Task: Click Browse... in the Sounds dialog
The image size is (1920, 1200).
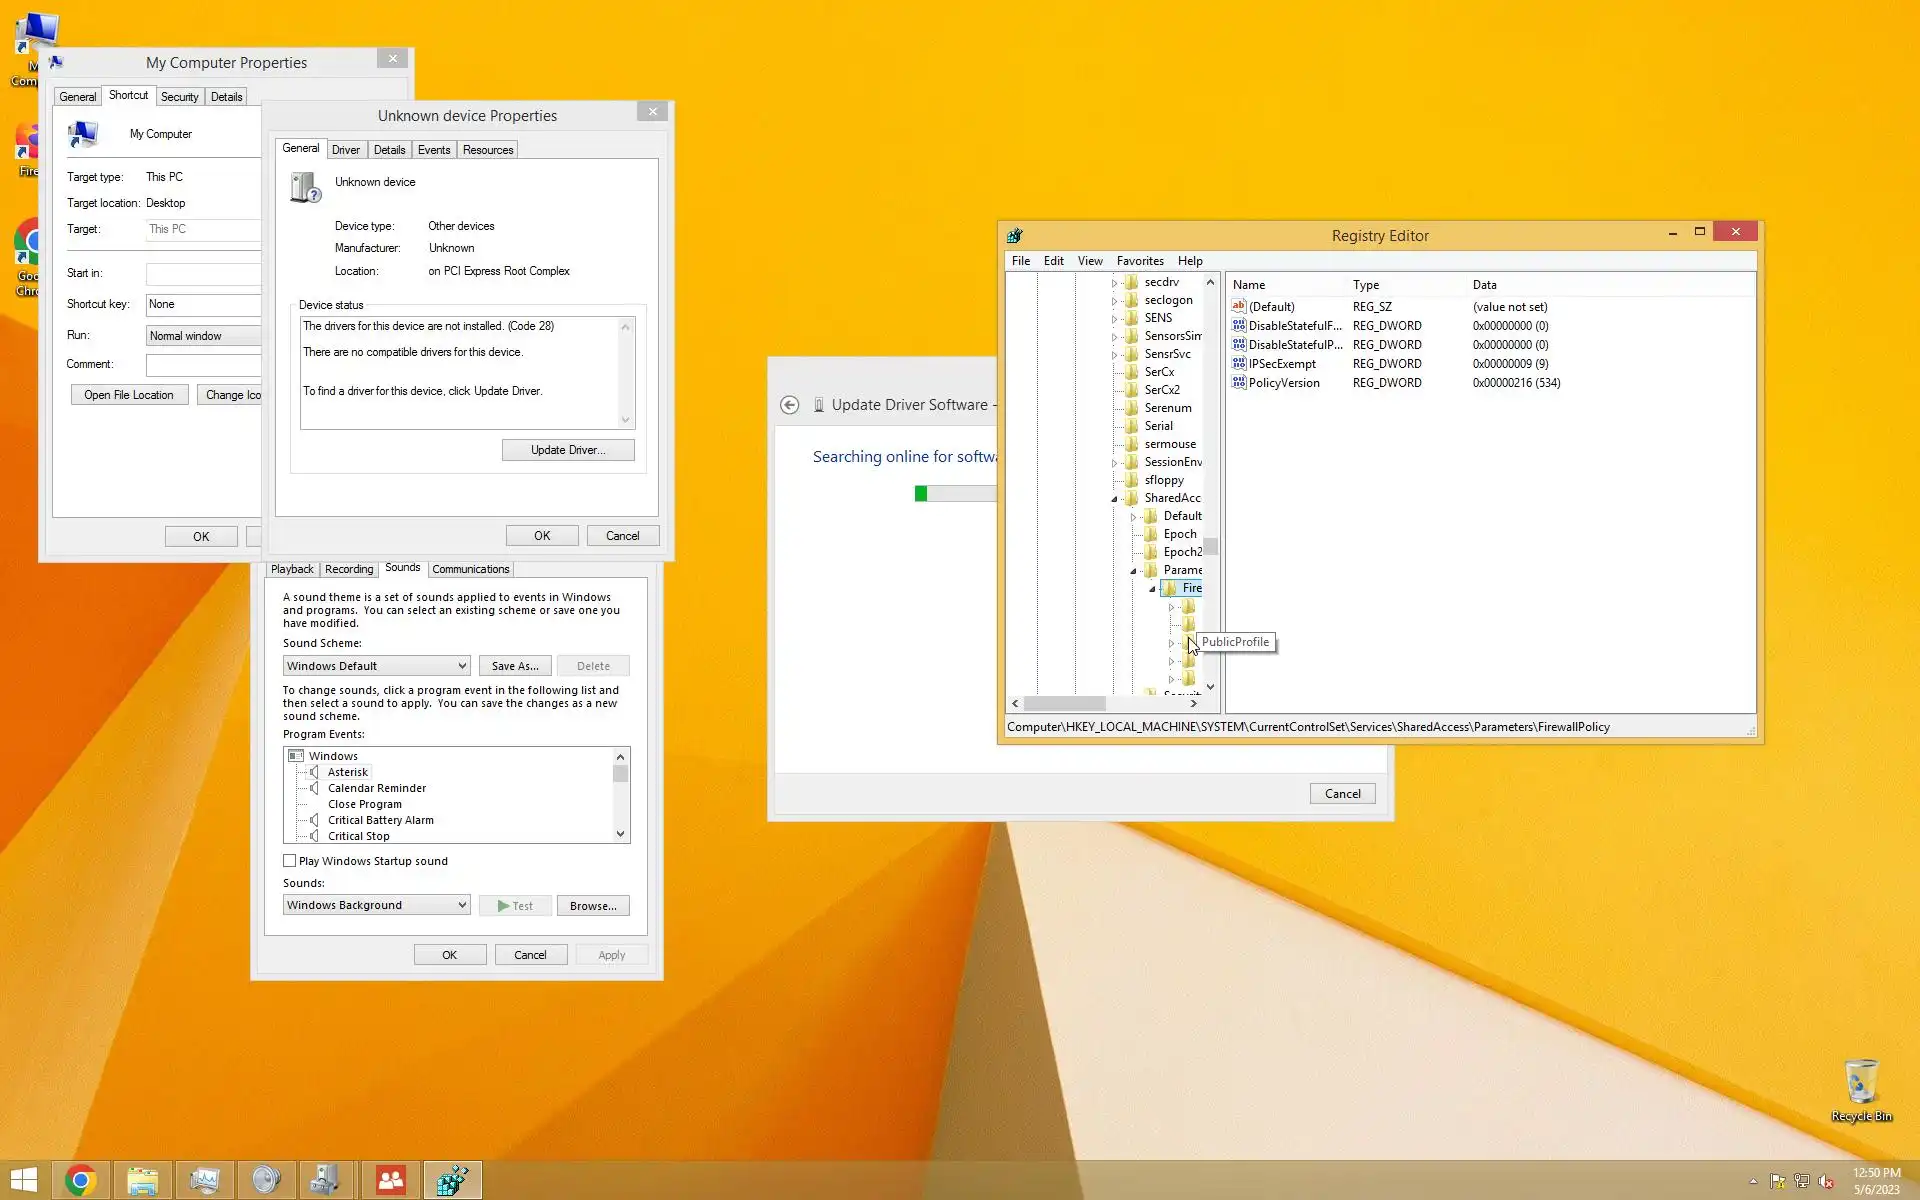Action: [x=592, y=906]
